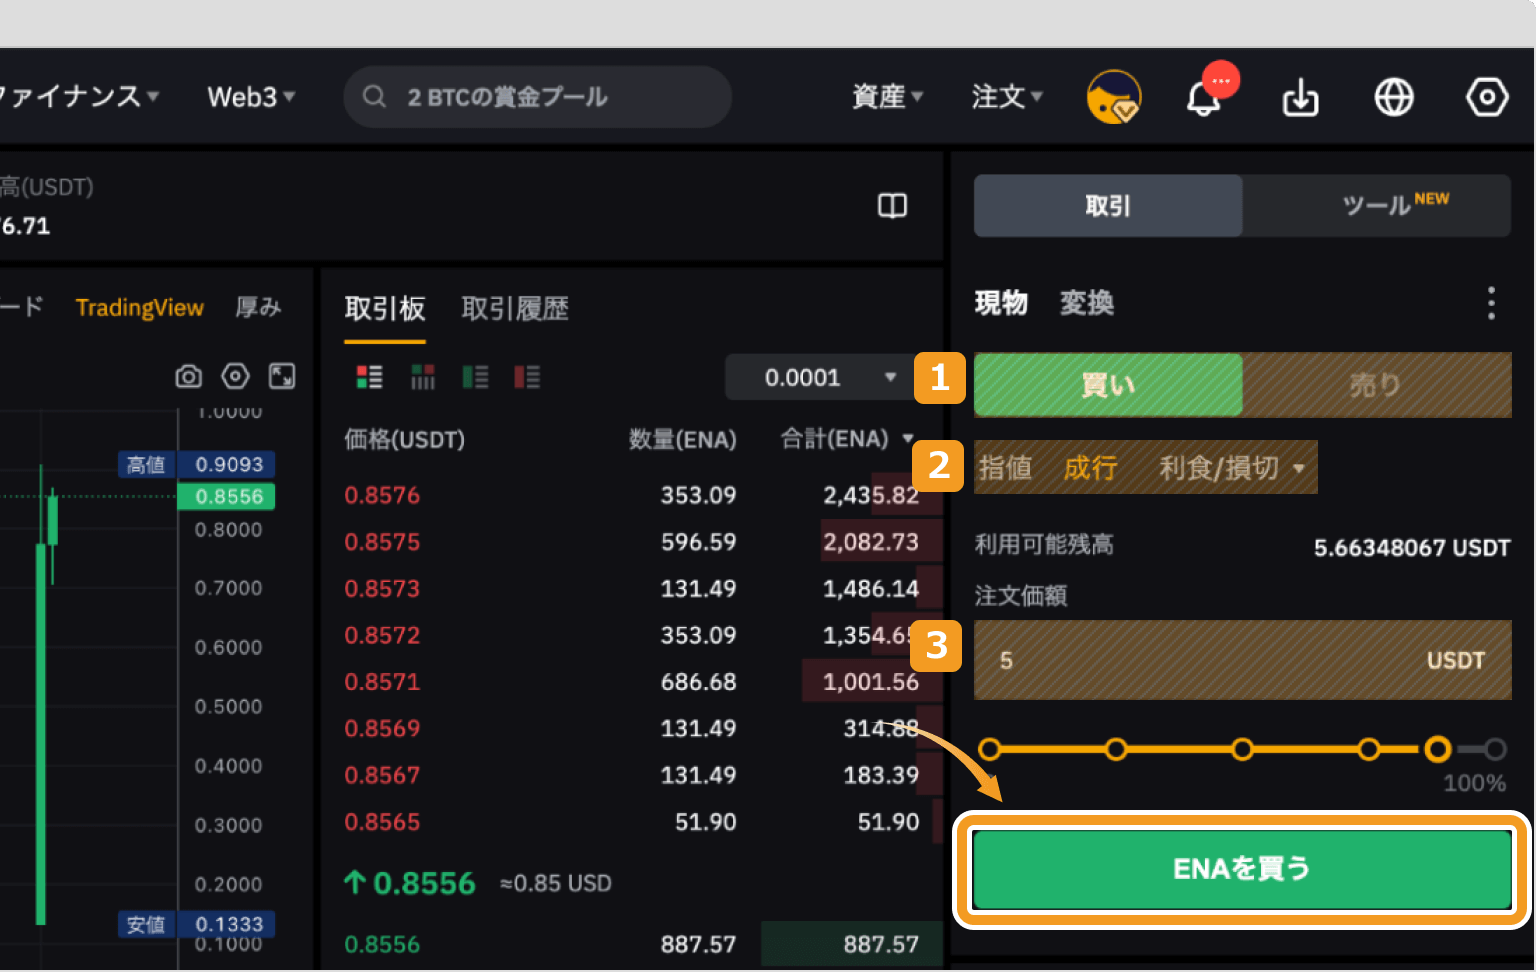Open the user profile avatar
1536x972 pixels.
point(1114,97)
